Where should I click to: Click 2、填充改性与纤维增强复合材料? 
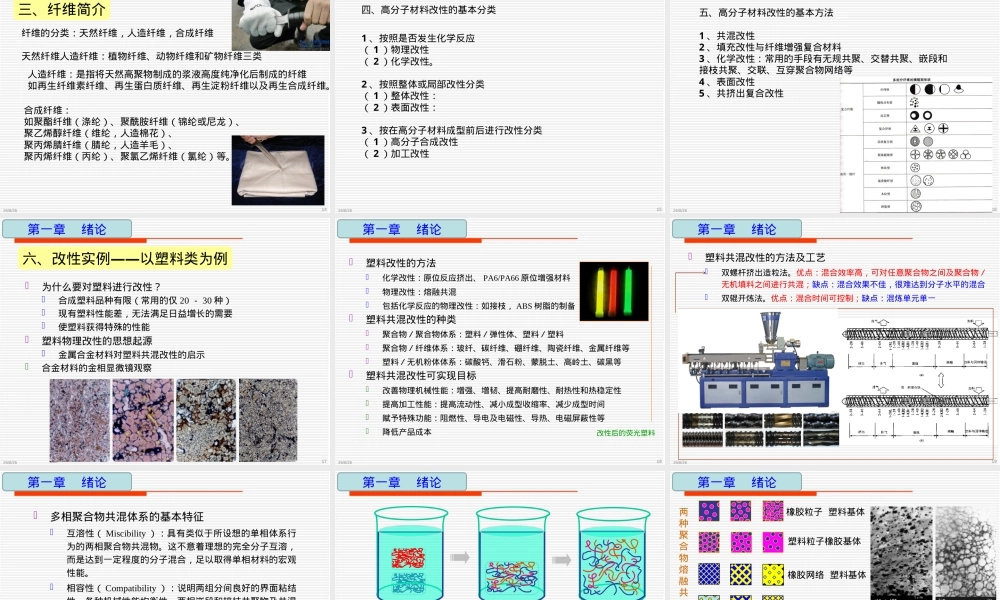coord(770,47)
